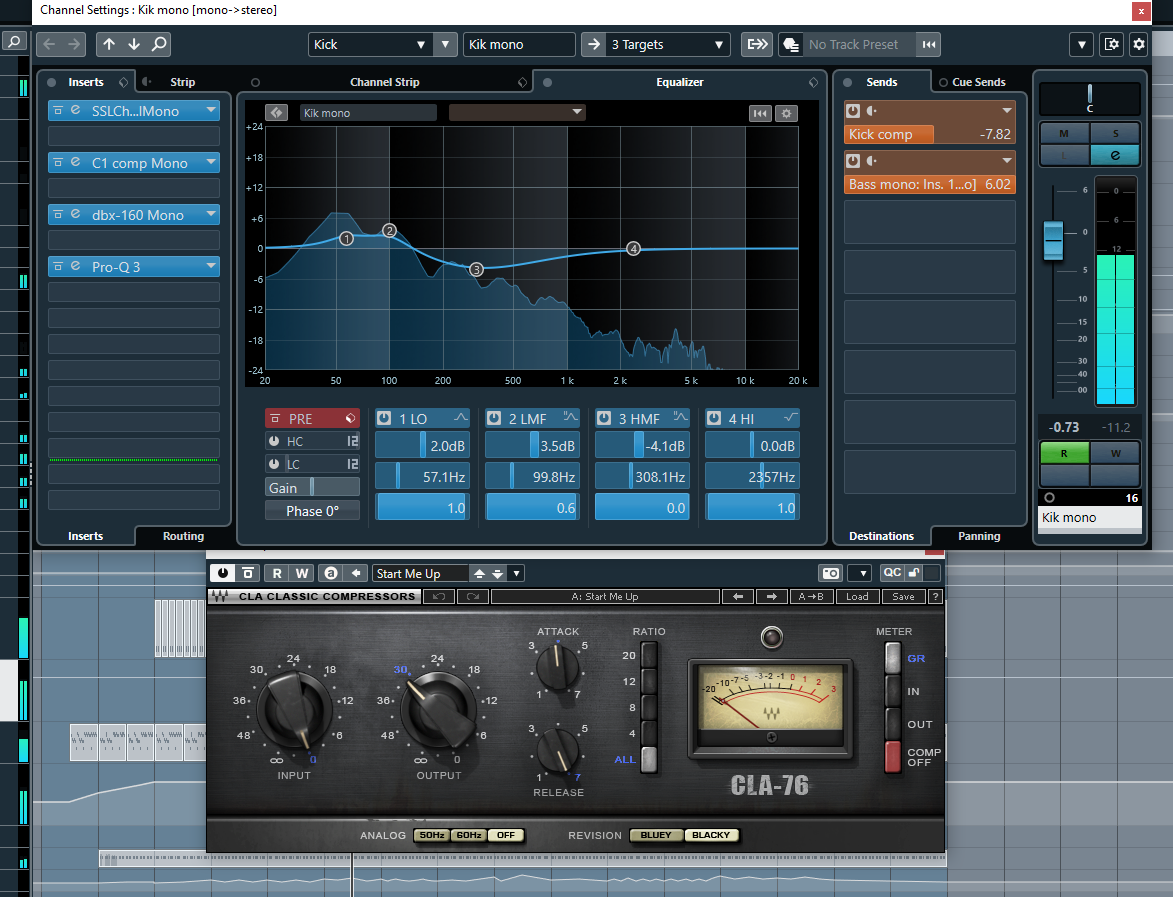Click the search magnifier icon in the top toolbar
Screen dimensions: 1173x897
(159, 44)
